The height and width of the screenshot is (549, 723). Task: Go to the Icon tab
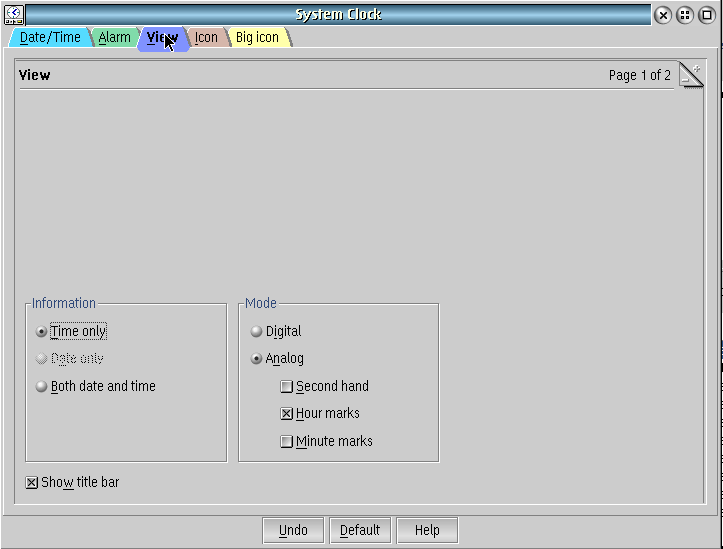tap(206, 37)
